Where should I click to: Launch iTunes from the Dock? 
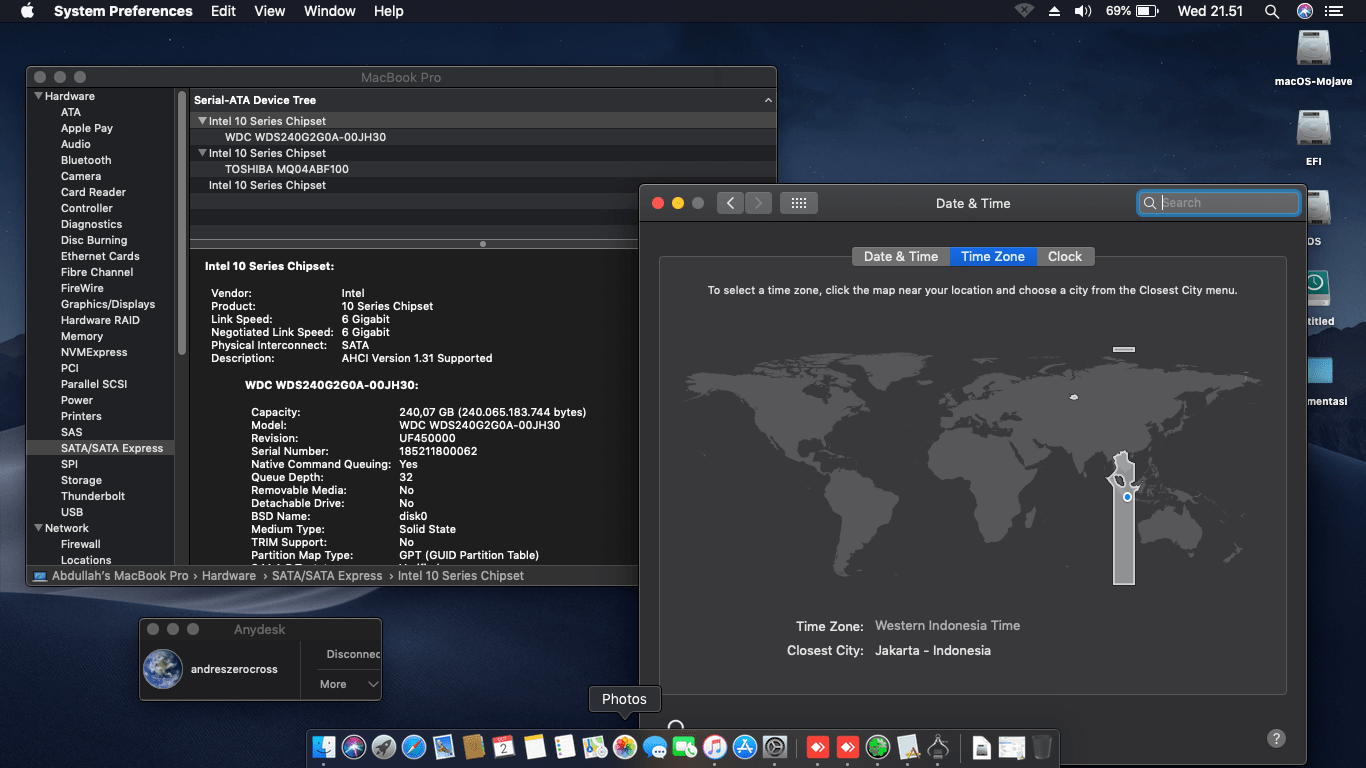[714, 748]
